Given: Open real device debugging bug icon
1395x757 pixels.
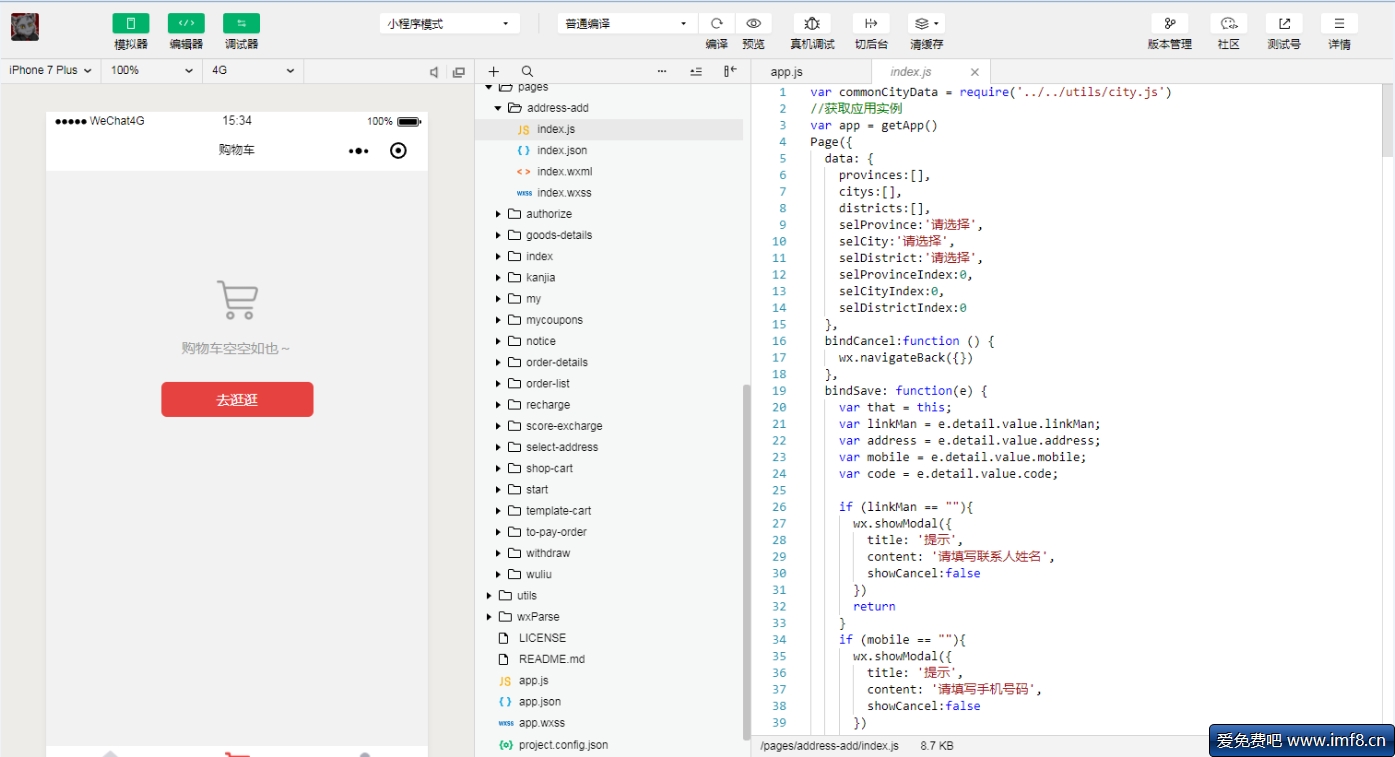Looking at the screenshot, I should click(x=811, y=24).
